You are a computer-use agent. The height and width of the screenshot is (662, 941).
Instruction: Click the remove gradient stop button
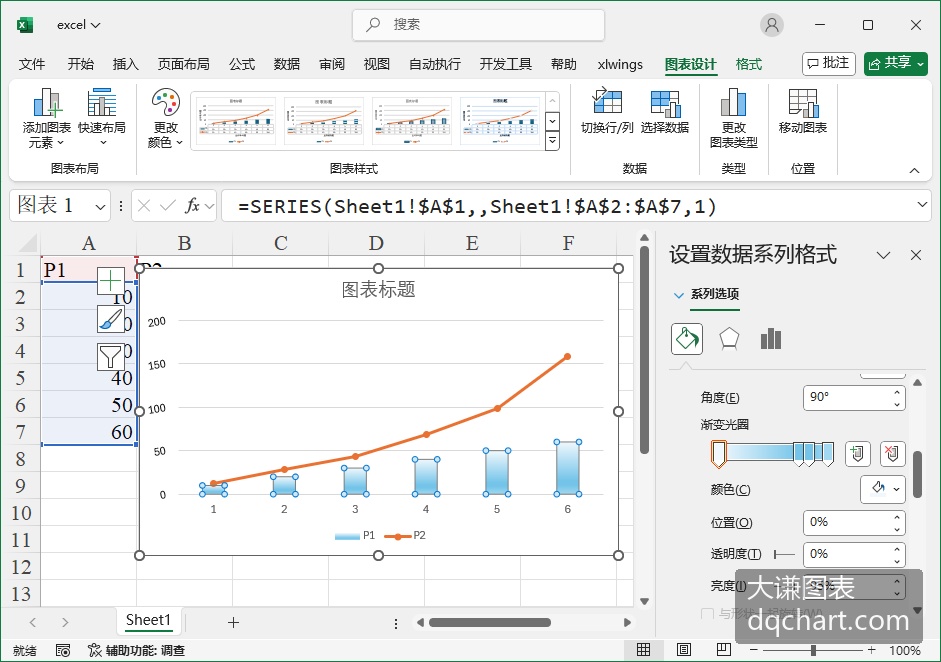point(892,454)
